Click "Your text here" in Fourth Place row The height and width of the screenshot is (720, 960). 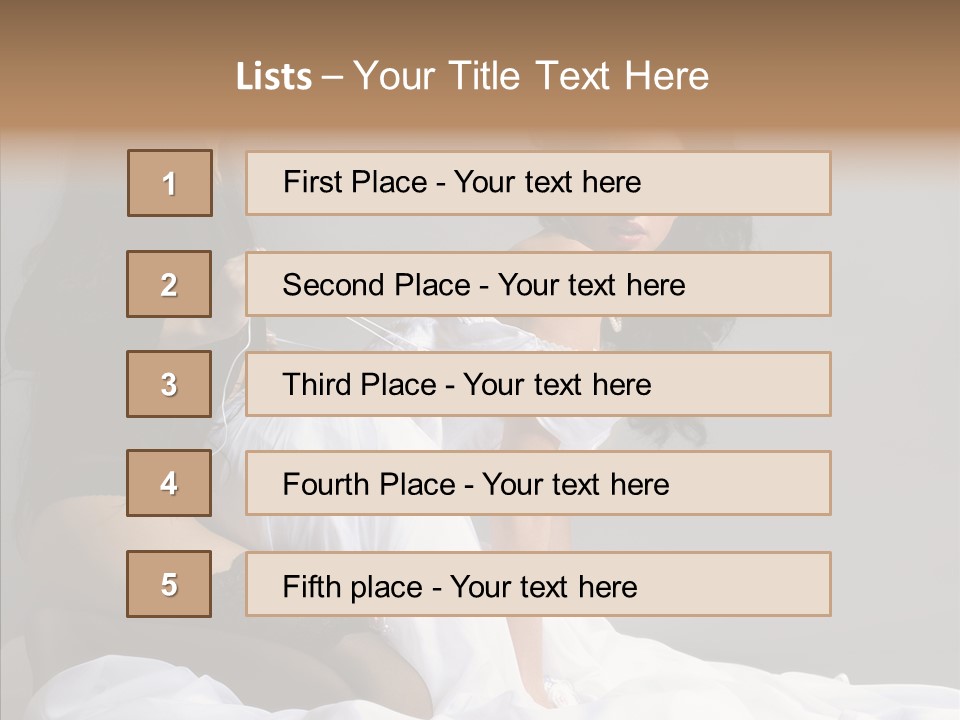point(575,485)
